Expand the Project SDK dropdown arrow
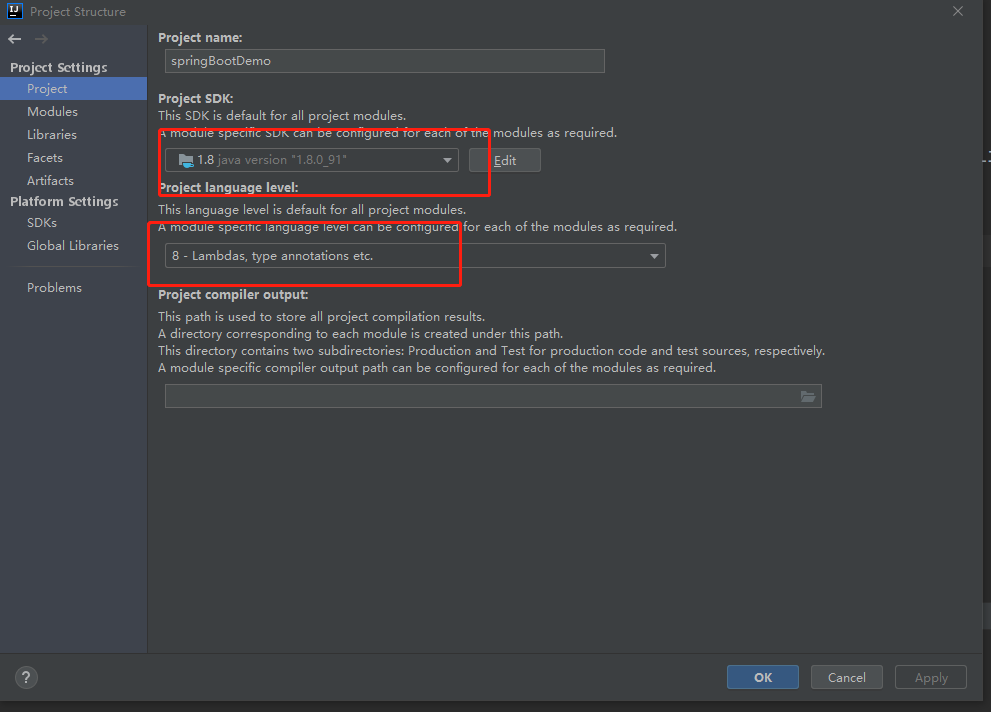The image size is (991, 712). click(447, 160)
